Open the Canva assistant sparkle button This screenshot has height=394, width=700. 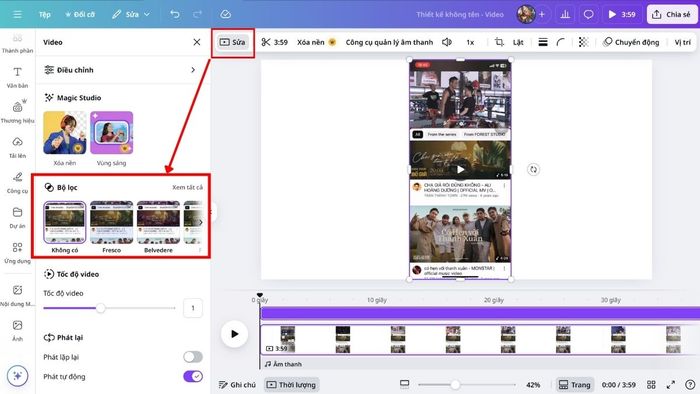click(17, 376)
